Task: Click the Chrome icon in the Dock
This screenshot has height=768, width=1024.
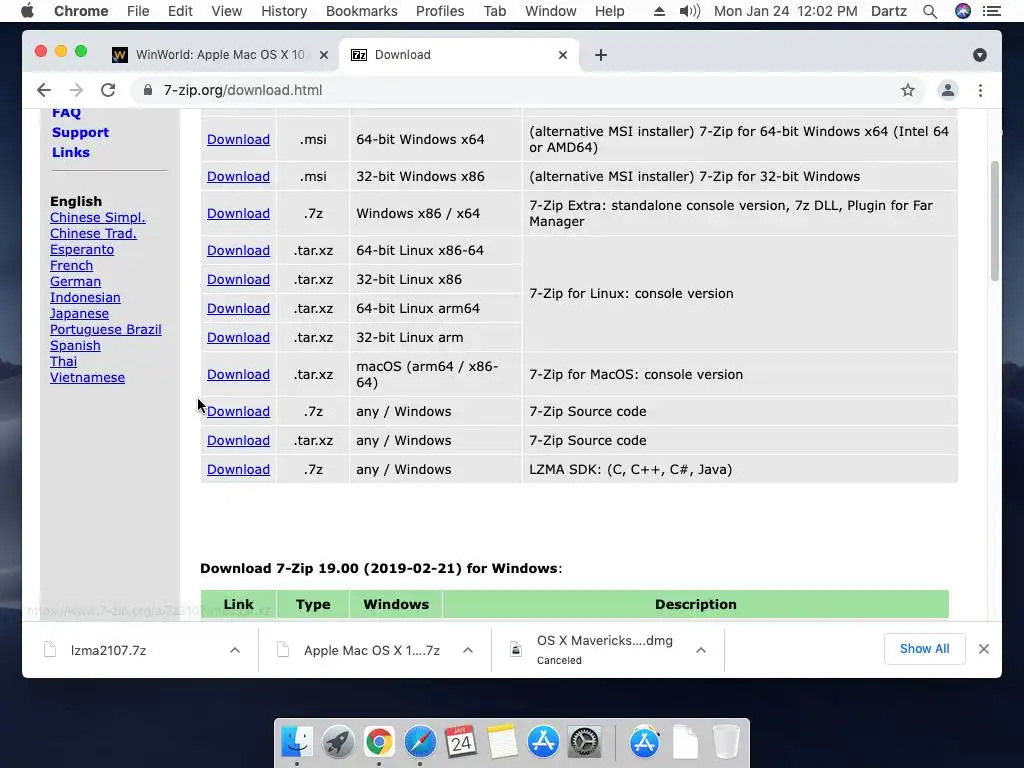Action: click(379, 742)
